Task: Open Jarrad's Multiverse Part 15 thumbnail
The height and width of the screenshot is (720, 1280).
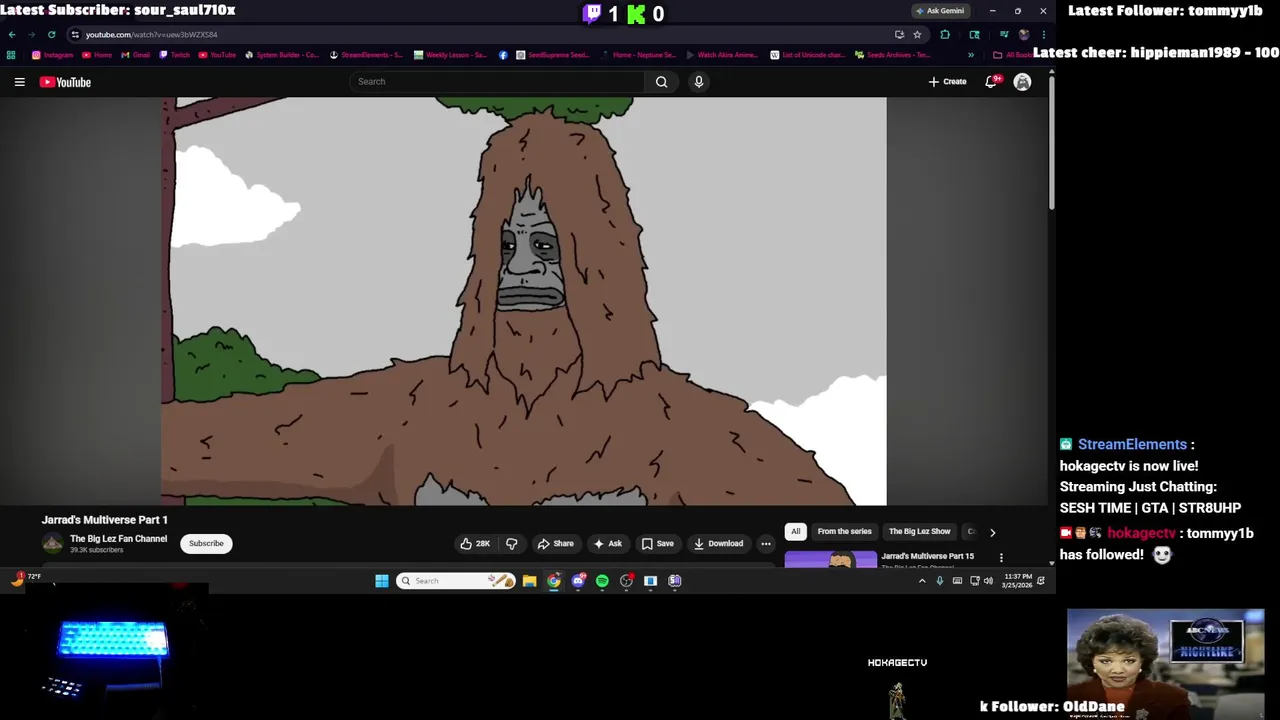Action: (830, 560)
